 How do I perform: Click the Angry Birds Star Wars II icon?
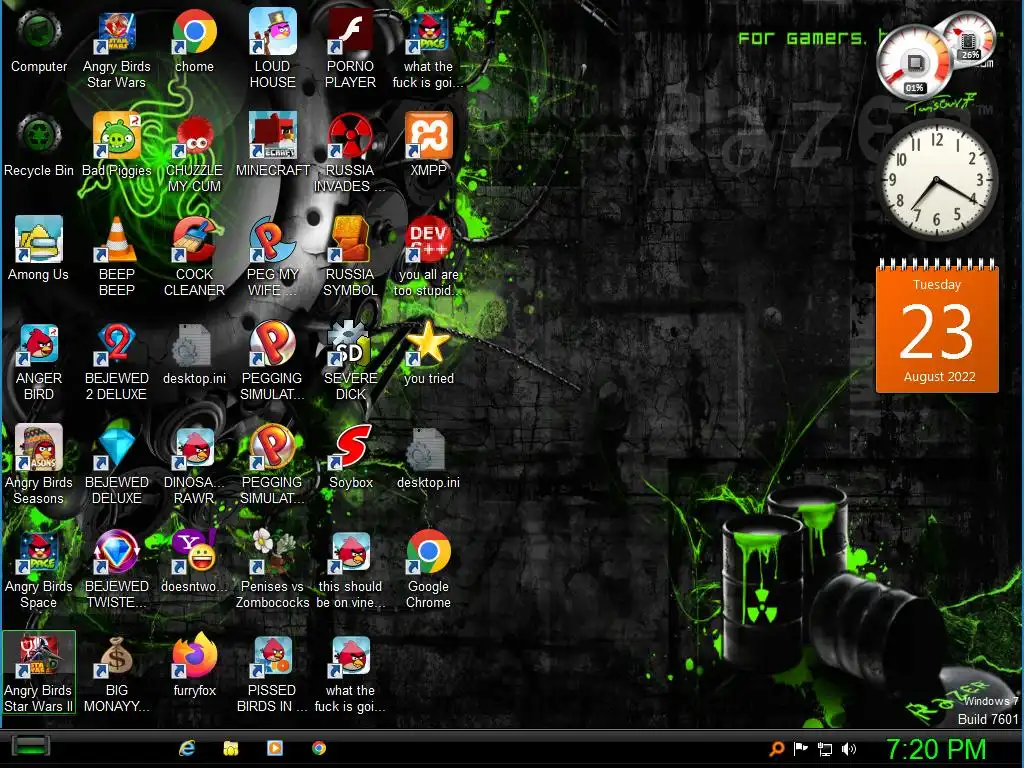(39, 673)
